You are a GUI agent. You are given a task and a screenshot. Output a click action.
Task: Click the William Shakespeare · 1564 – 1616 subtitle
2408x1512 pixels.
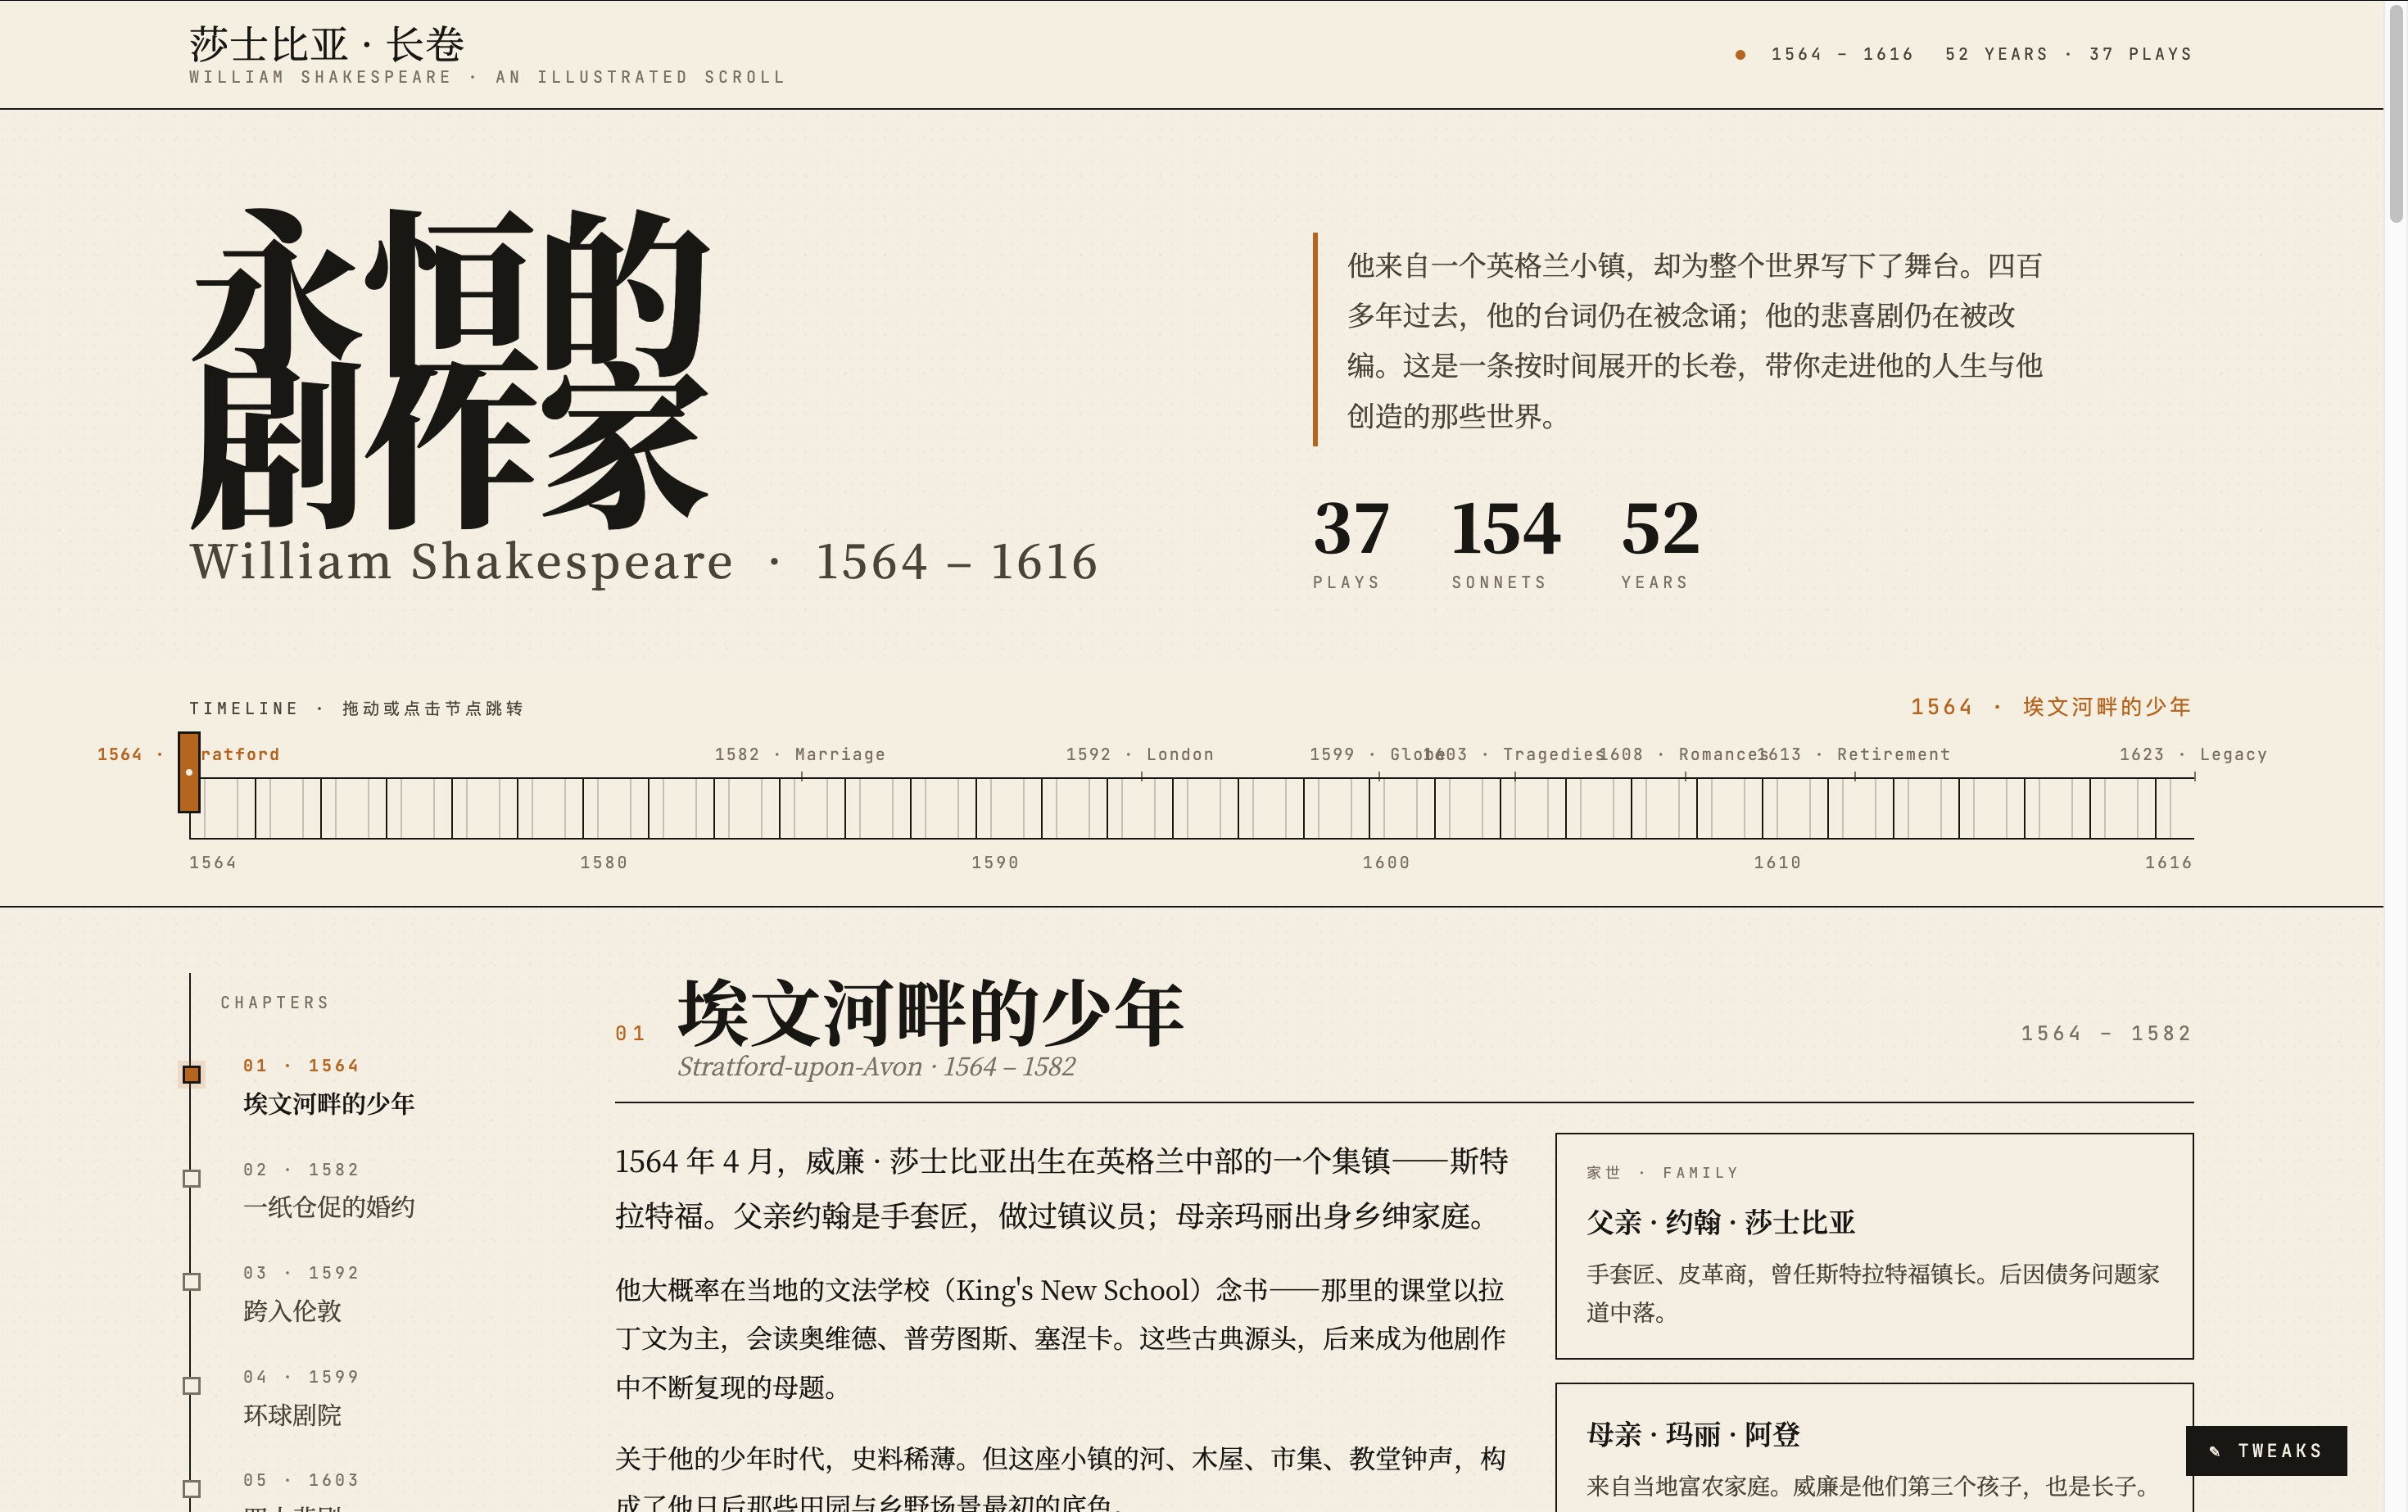pyautogui.click(x=644, y=561)
